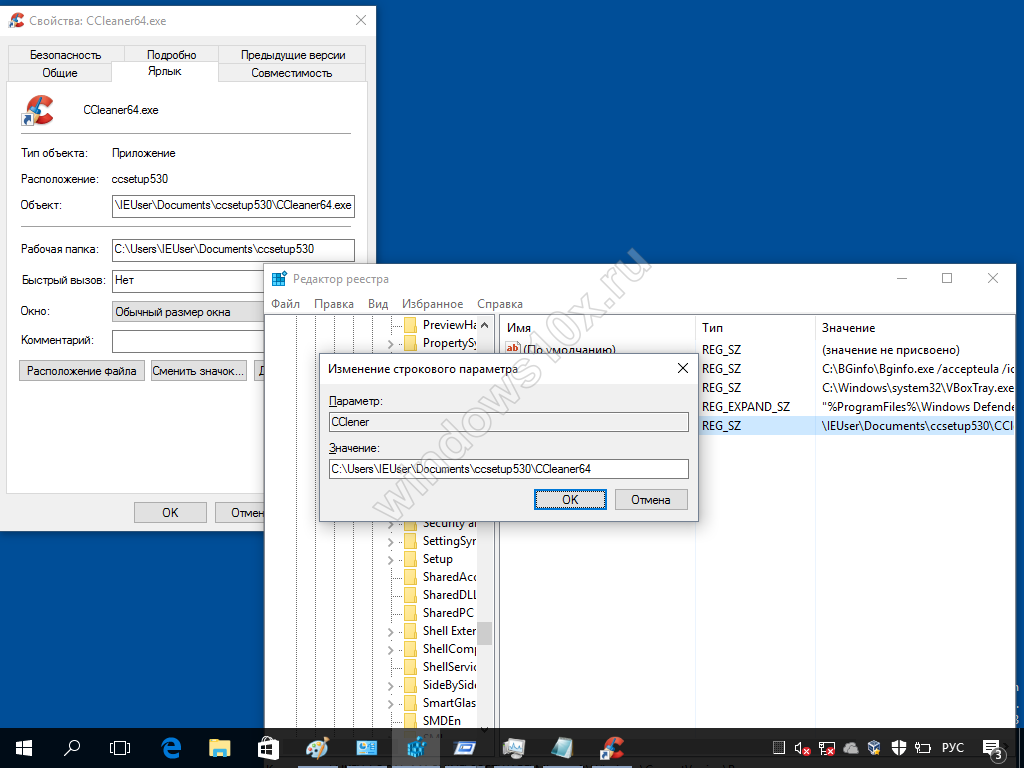The height and width of the screenshot is (768, 1024).
Task: Switch to the Совместимость tab
Action: click(291, 73)
